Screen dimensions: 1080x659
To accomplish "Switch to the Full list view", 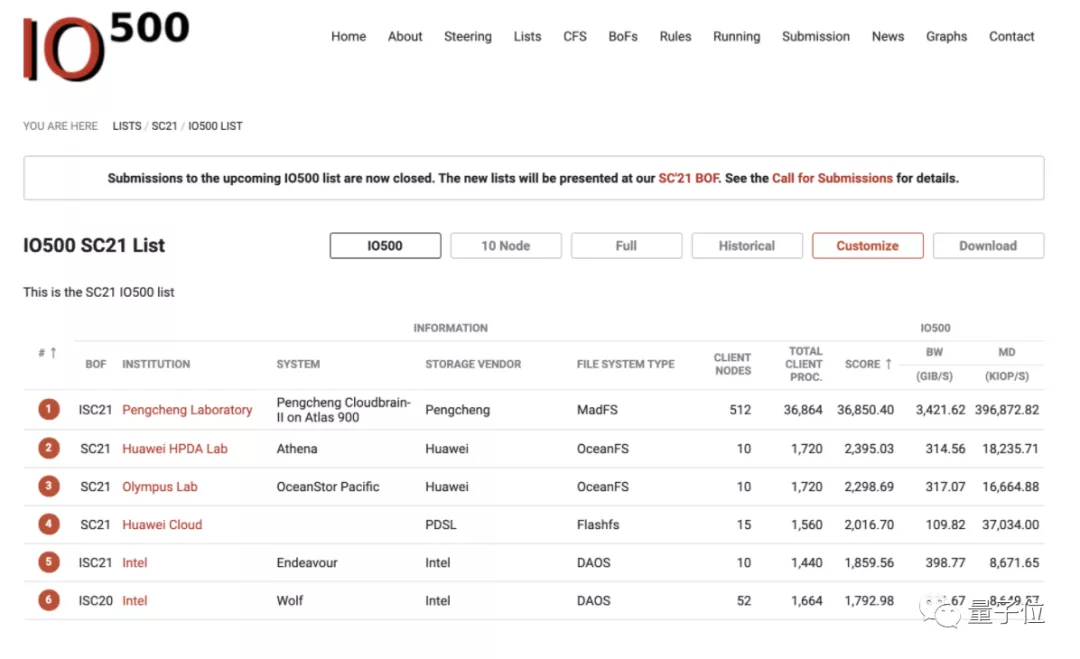I will click(626, 246).
